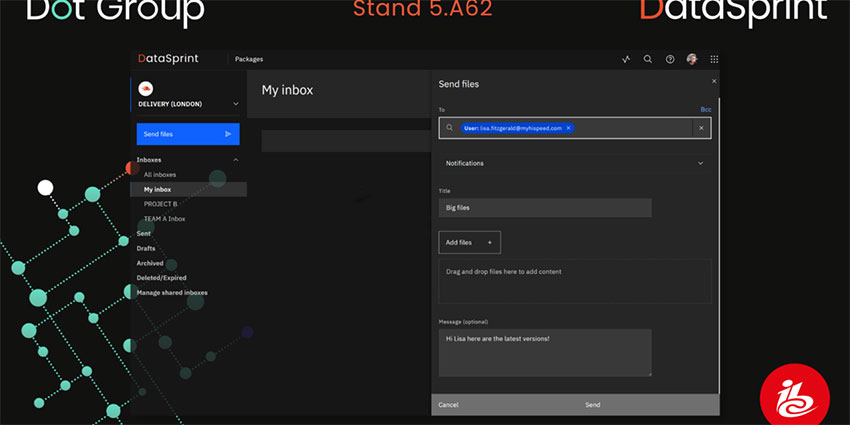Open the help question mark icon
850x425 pixels.
(x=670, y=59)
